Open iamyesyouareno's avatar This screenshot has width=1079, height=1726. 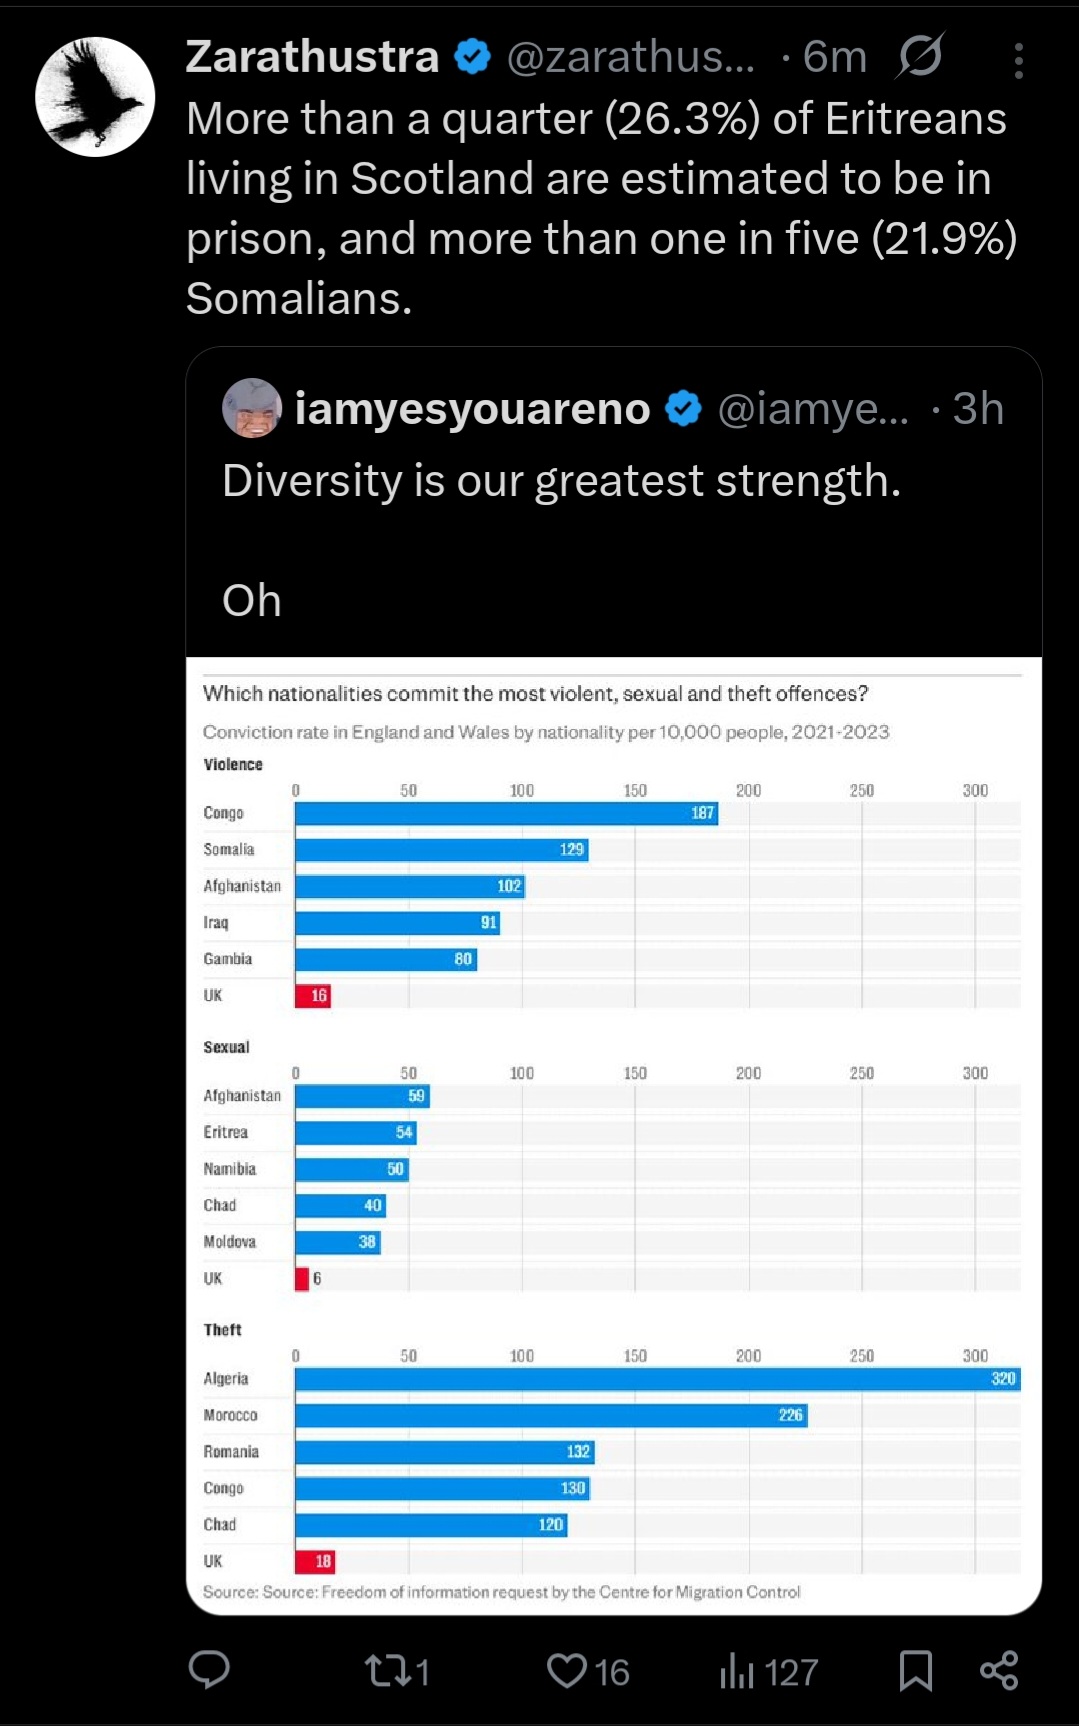coord(252,408)
